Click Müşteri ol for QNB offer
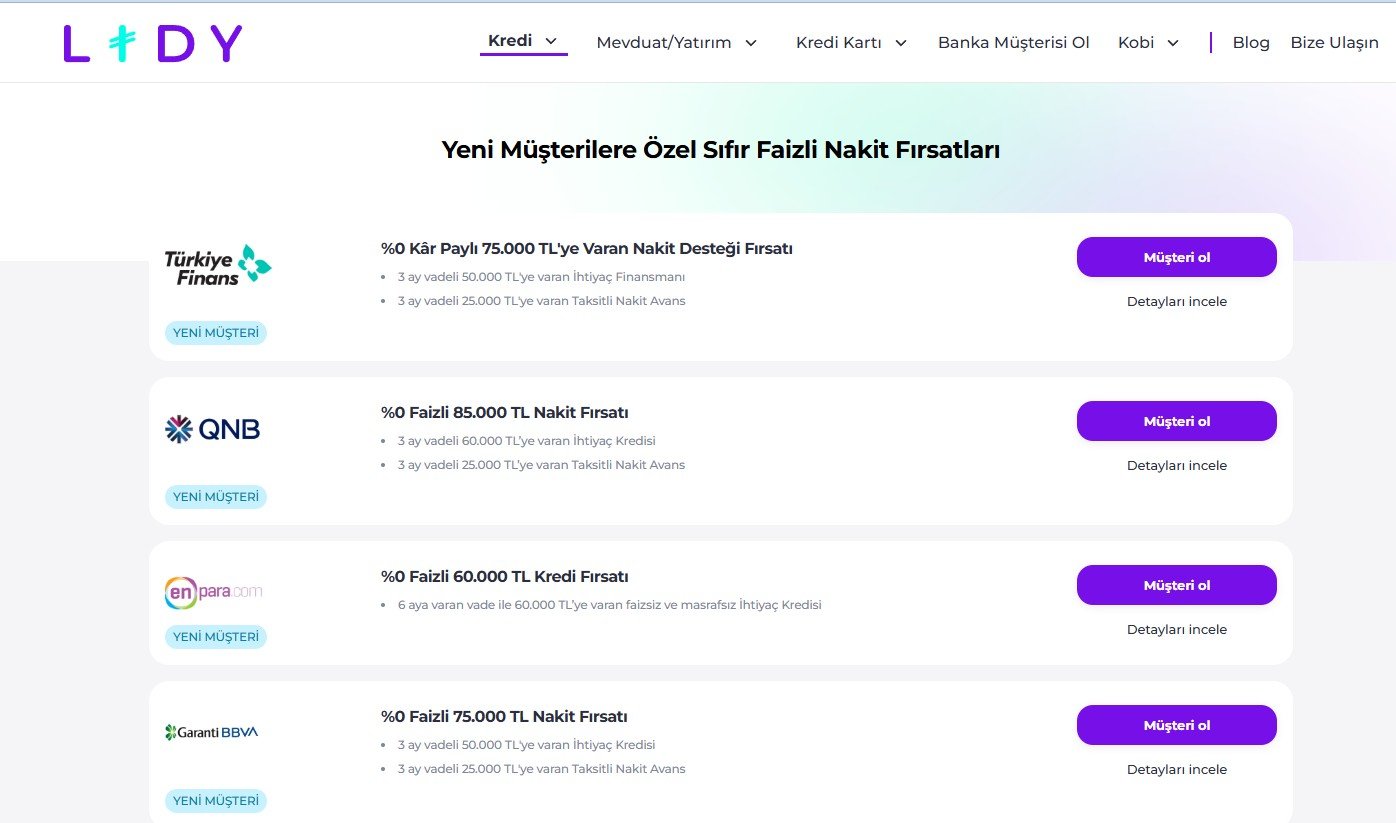 coord(1176,421)
